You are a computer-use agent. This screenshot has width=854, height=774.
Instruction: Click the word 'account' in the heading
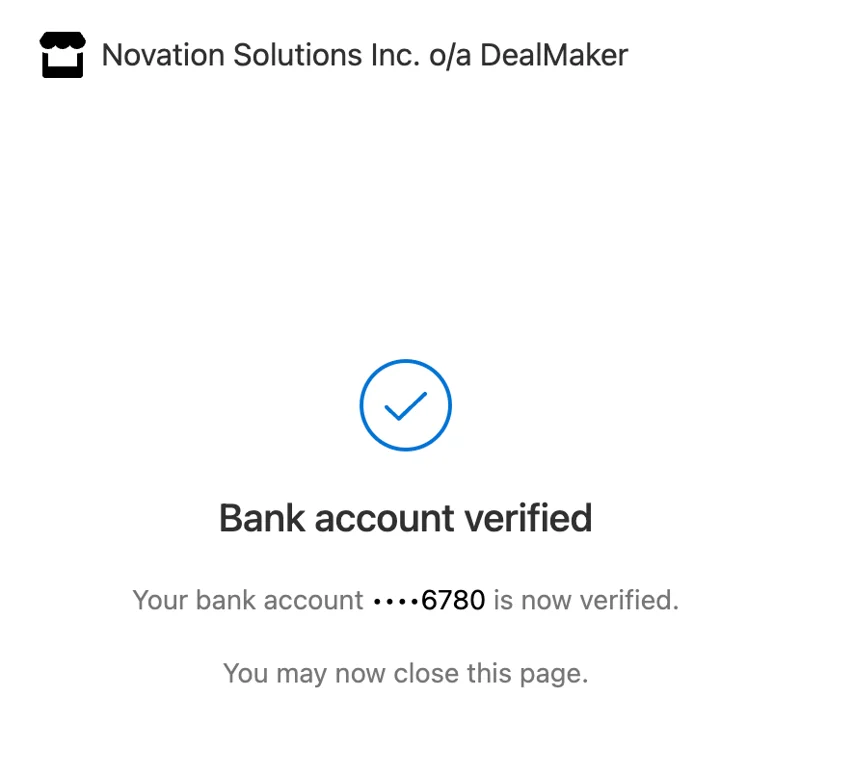coord(385,519)
